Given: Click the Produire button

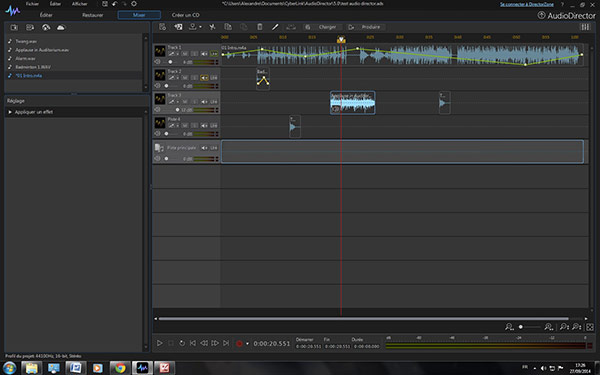Looking at the screenshot, I should click(365, 27).
